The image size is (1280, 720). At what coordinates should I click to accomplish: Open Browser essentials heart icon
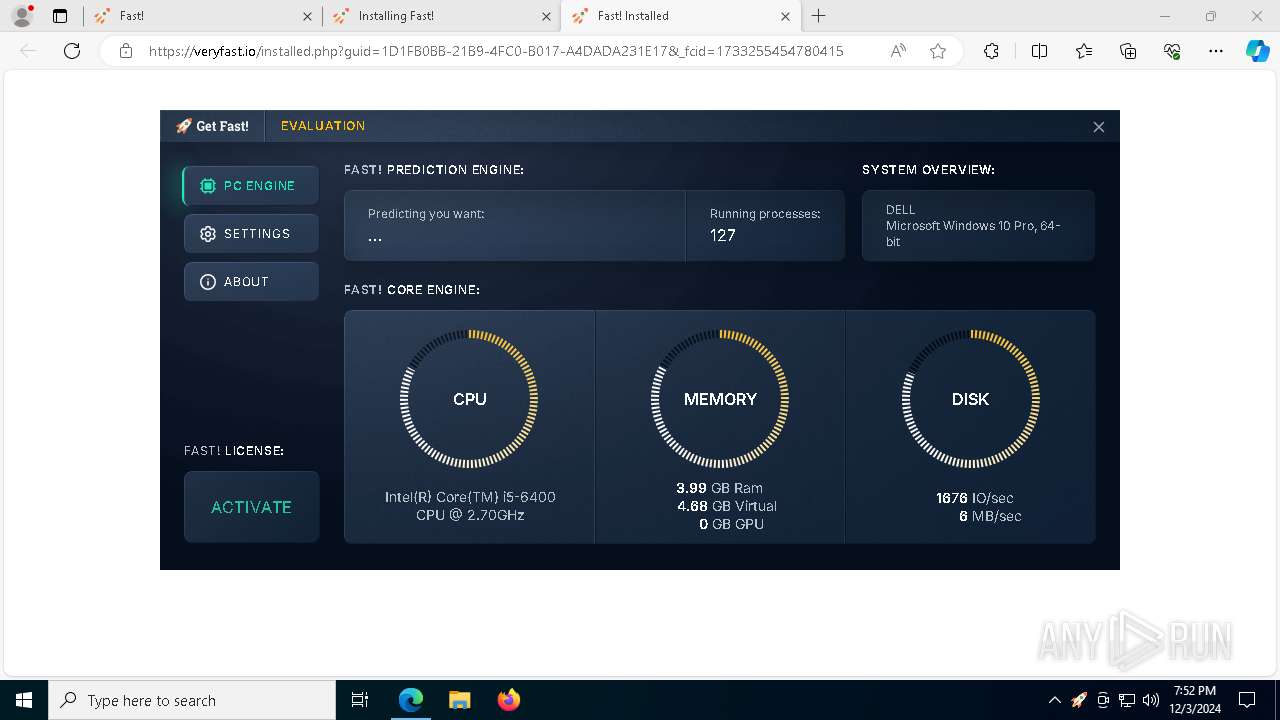click(x=1172, y=51)
